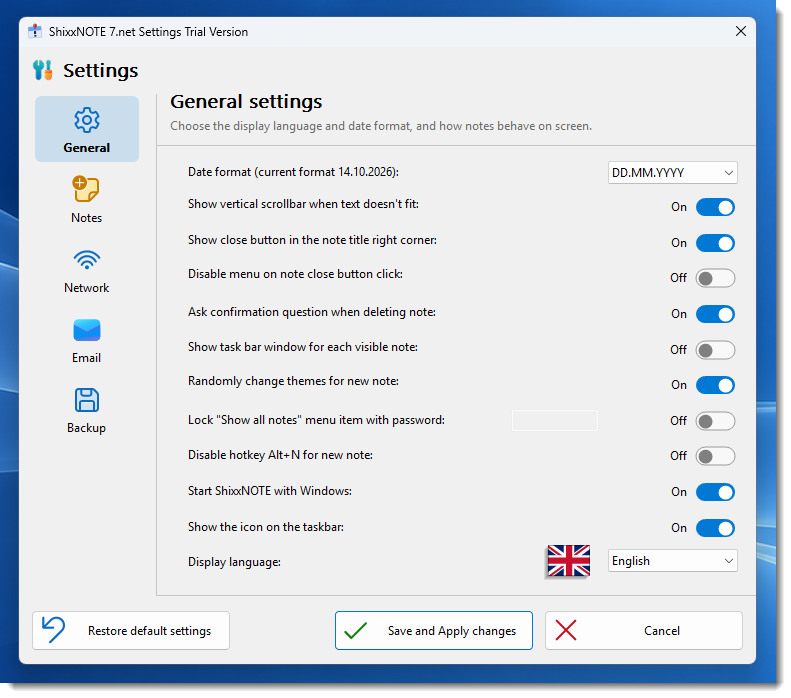Click the red X icon on Cancel button
The width and height of the screenshot is (791, 698).
566,630
